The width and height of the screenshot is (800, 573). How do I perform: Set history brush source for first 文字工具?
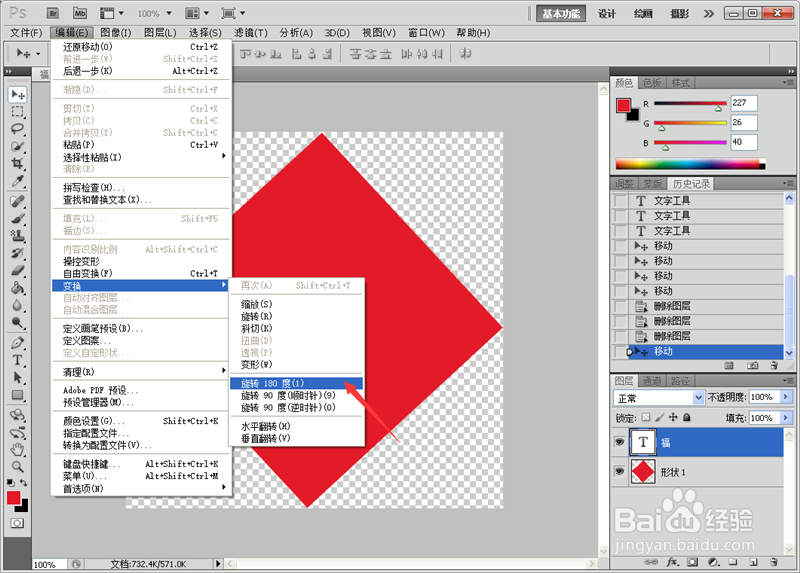pyautogui.click(x=620, y=201)
